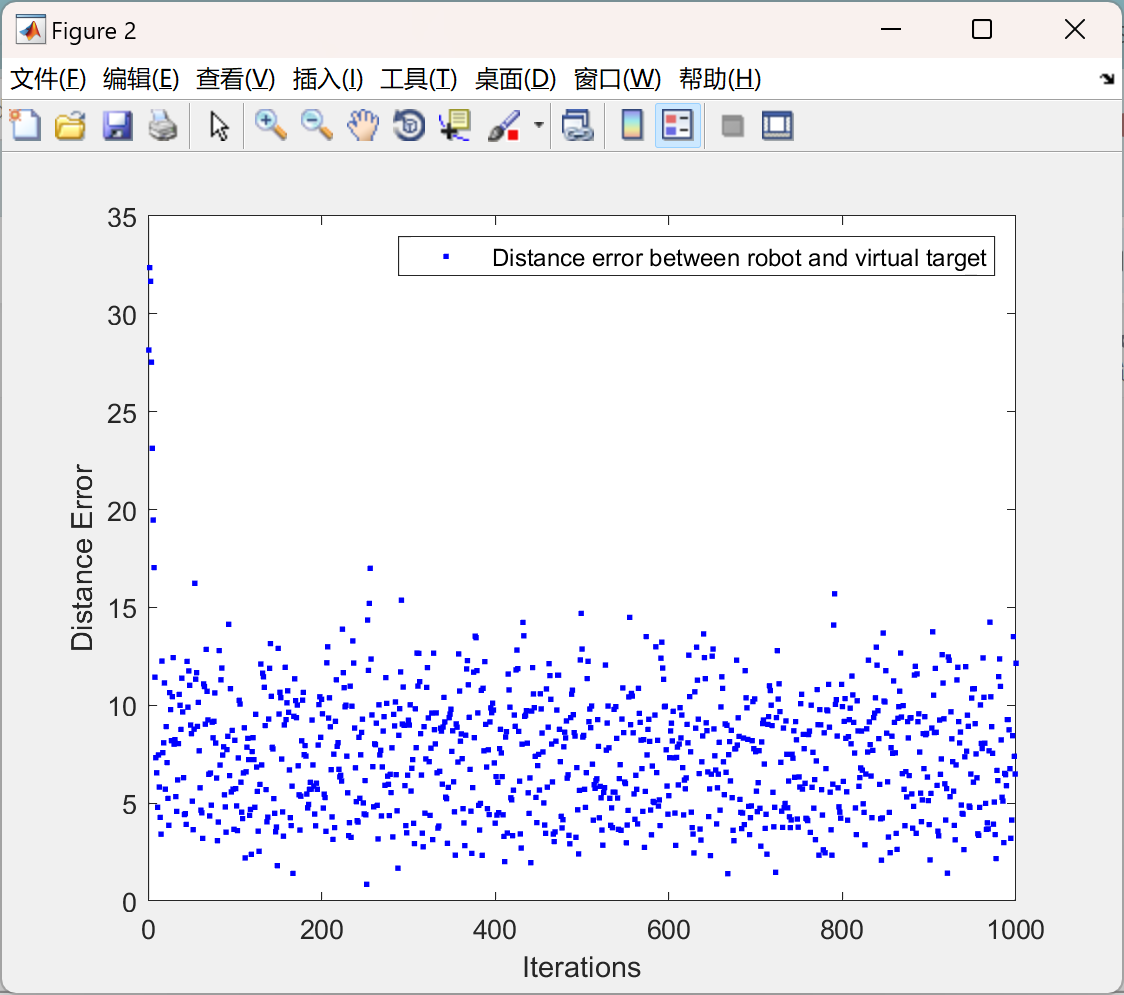Select the Edit Plot arrow tool
This screenshot has width=1124, height=995.
click(x=219, y=126)
